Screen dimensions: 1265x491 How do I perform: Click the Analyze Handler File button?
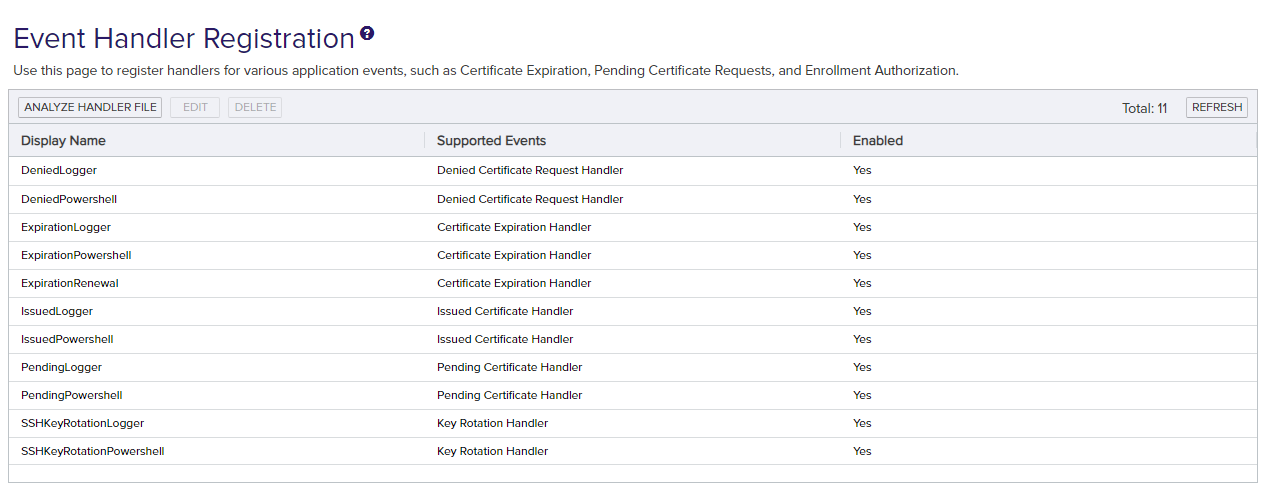[90, 107]
